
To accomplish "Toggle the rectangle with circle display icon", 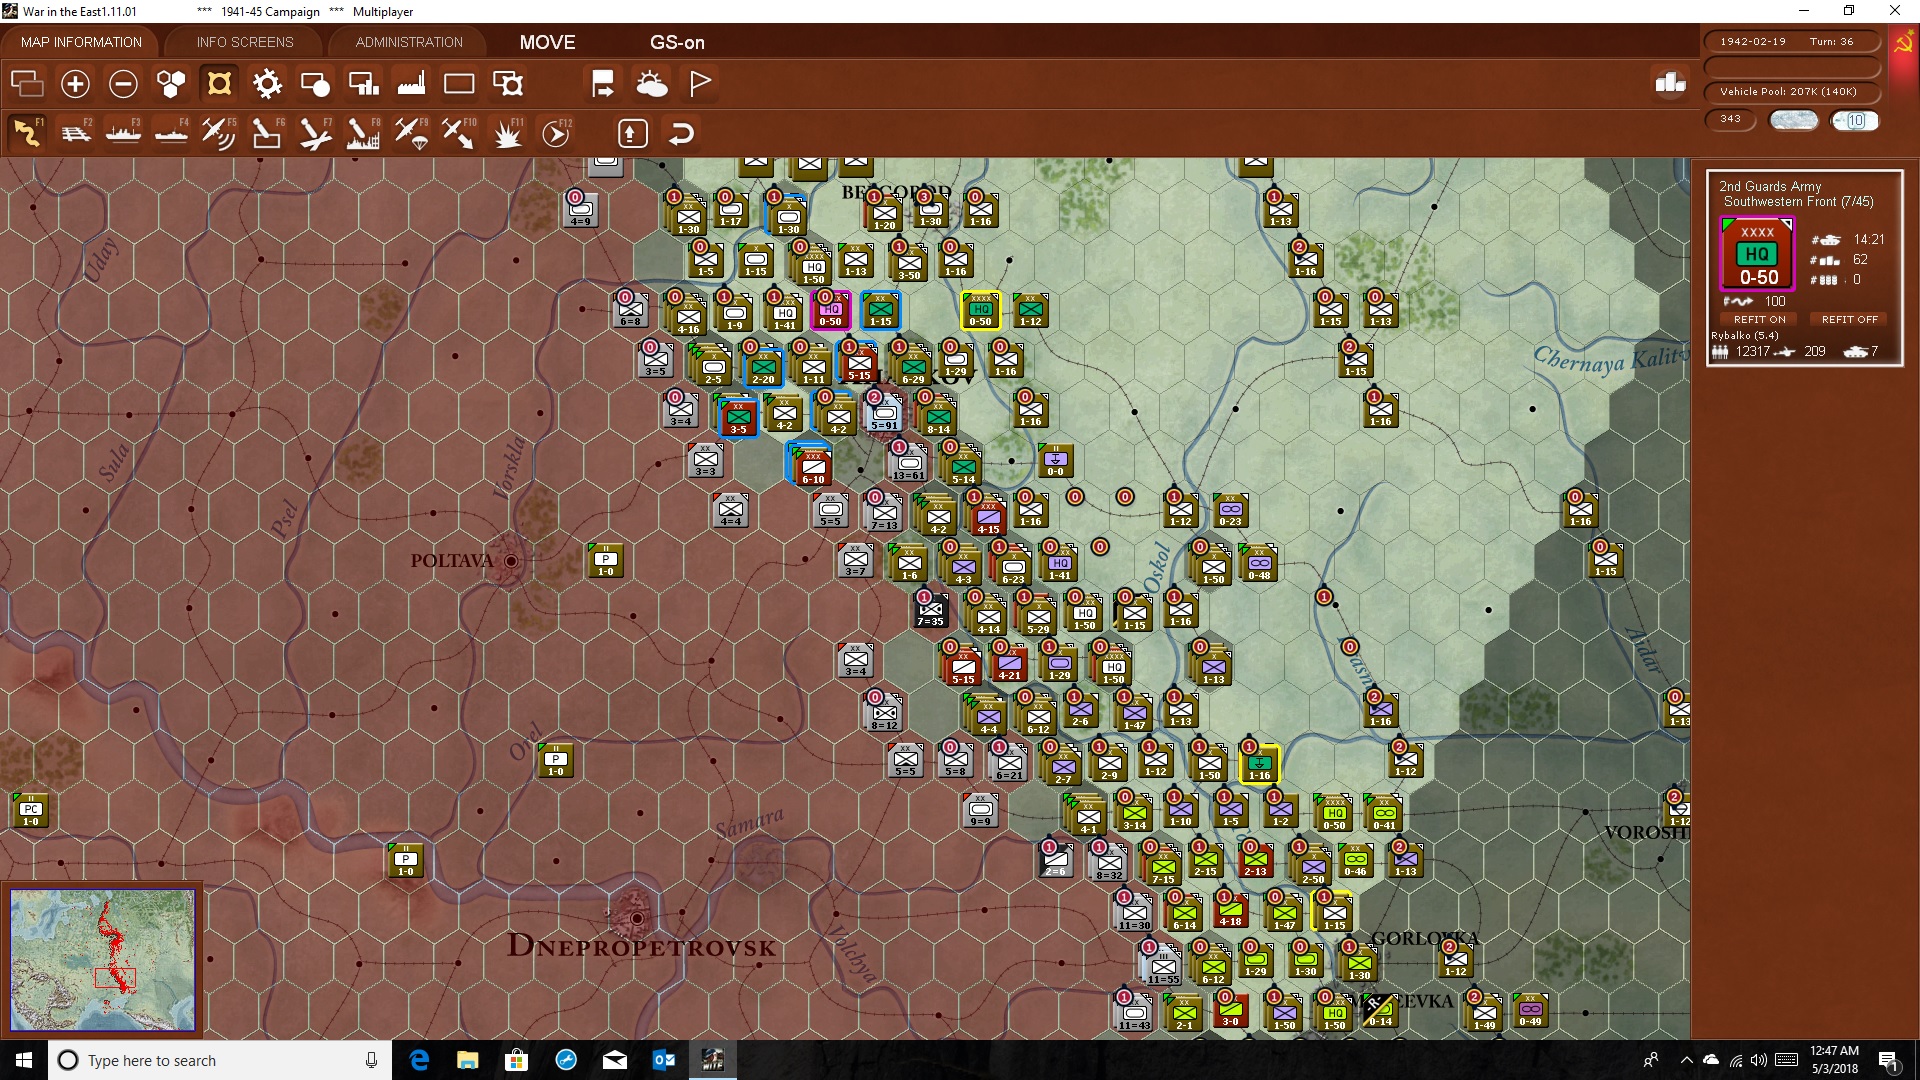I will coord(315,84).
